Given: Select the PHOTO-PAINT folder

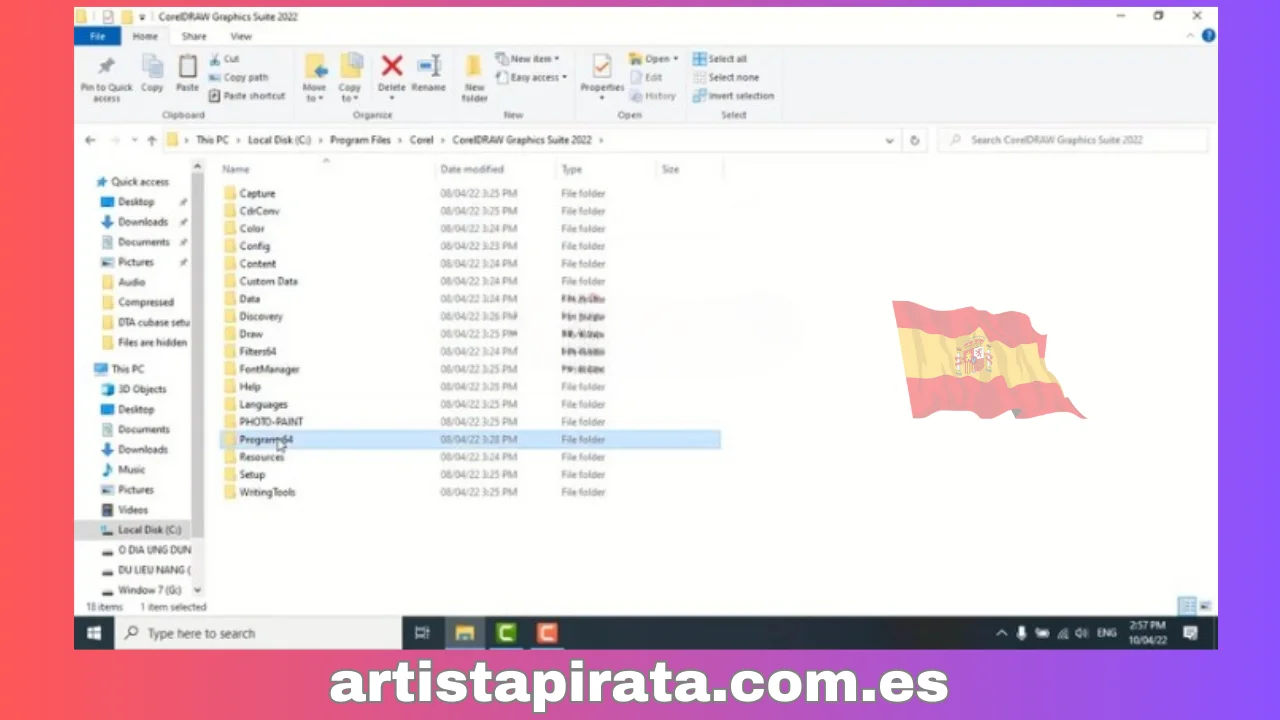Looking at the screenshot, I should (x=271, y=422).
